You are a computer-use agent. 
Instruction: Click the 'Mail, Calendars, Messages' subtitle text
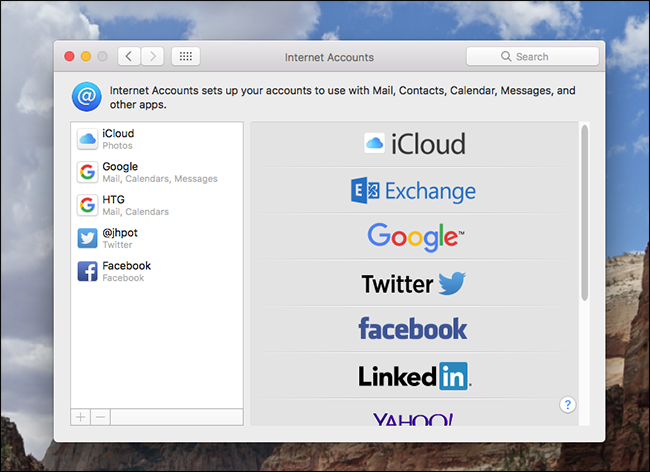(160, 179)
